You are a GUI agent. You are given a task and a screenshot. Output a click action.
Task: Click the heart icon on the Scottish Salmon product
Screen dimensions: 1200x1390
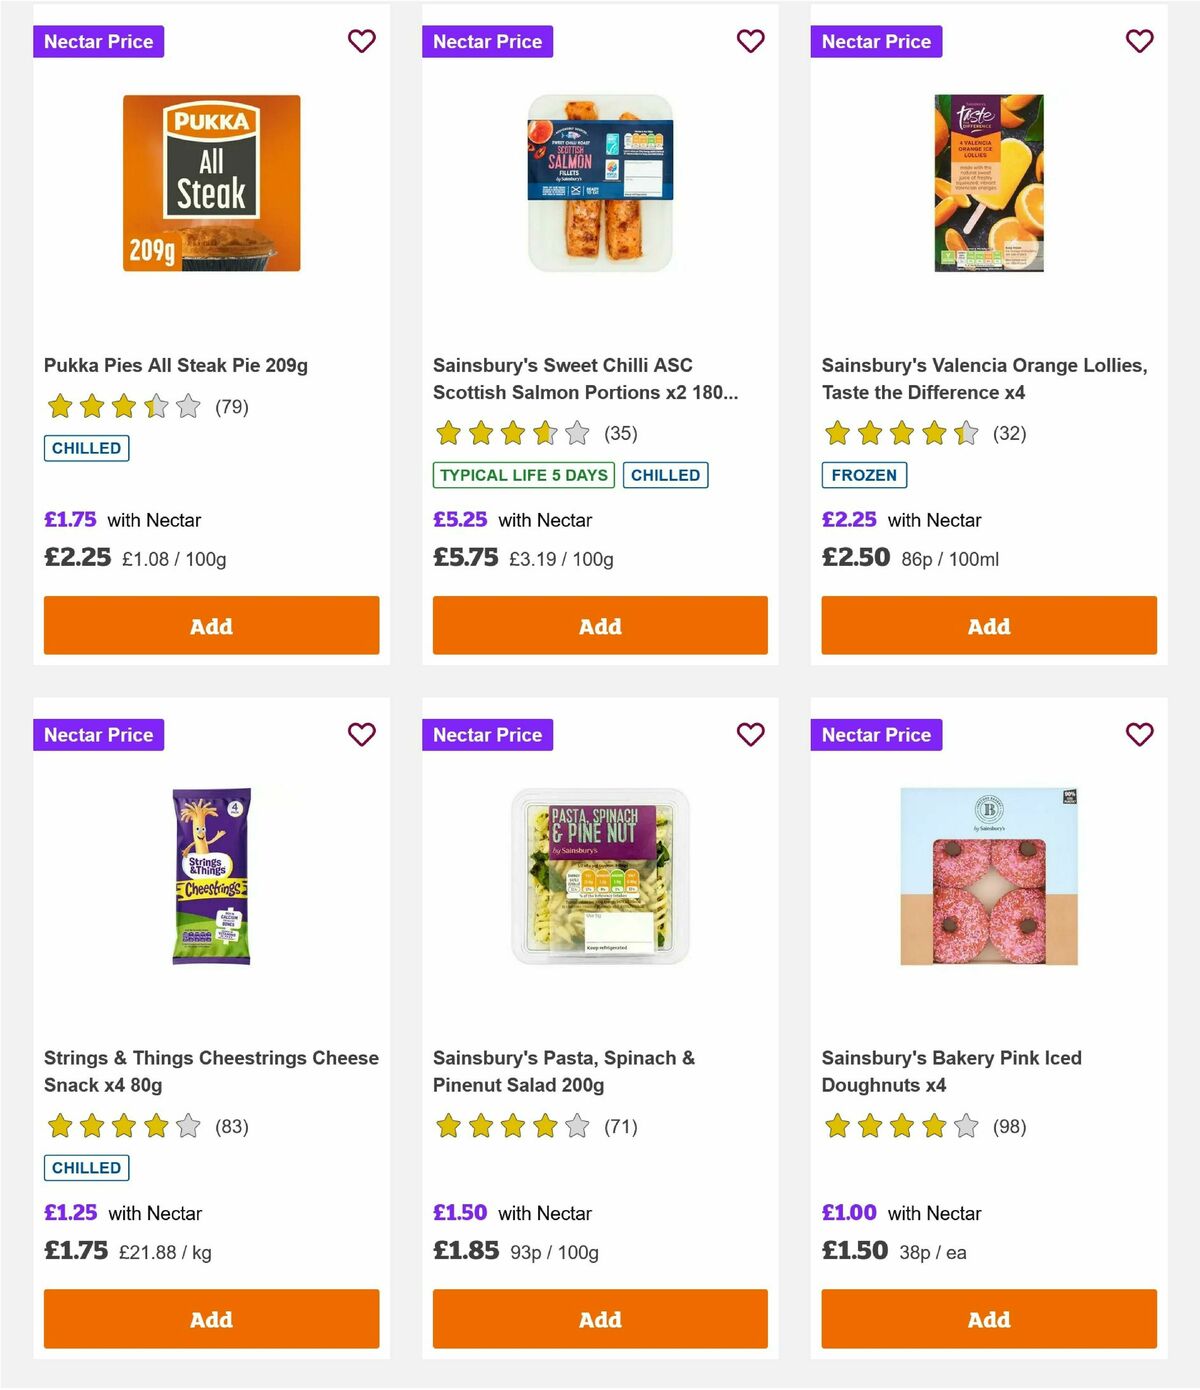[x=750, y=41]
